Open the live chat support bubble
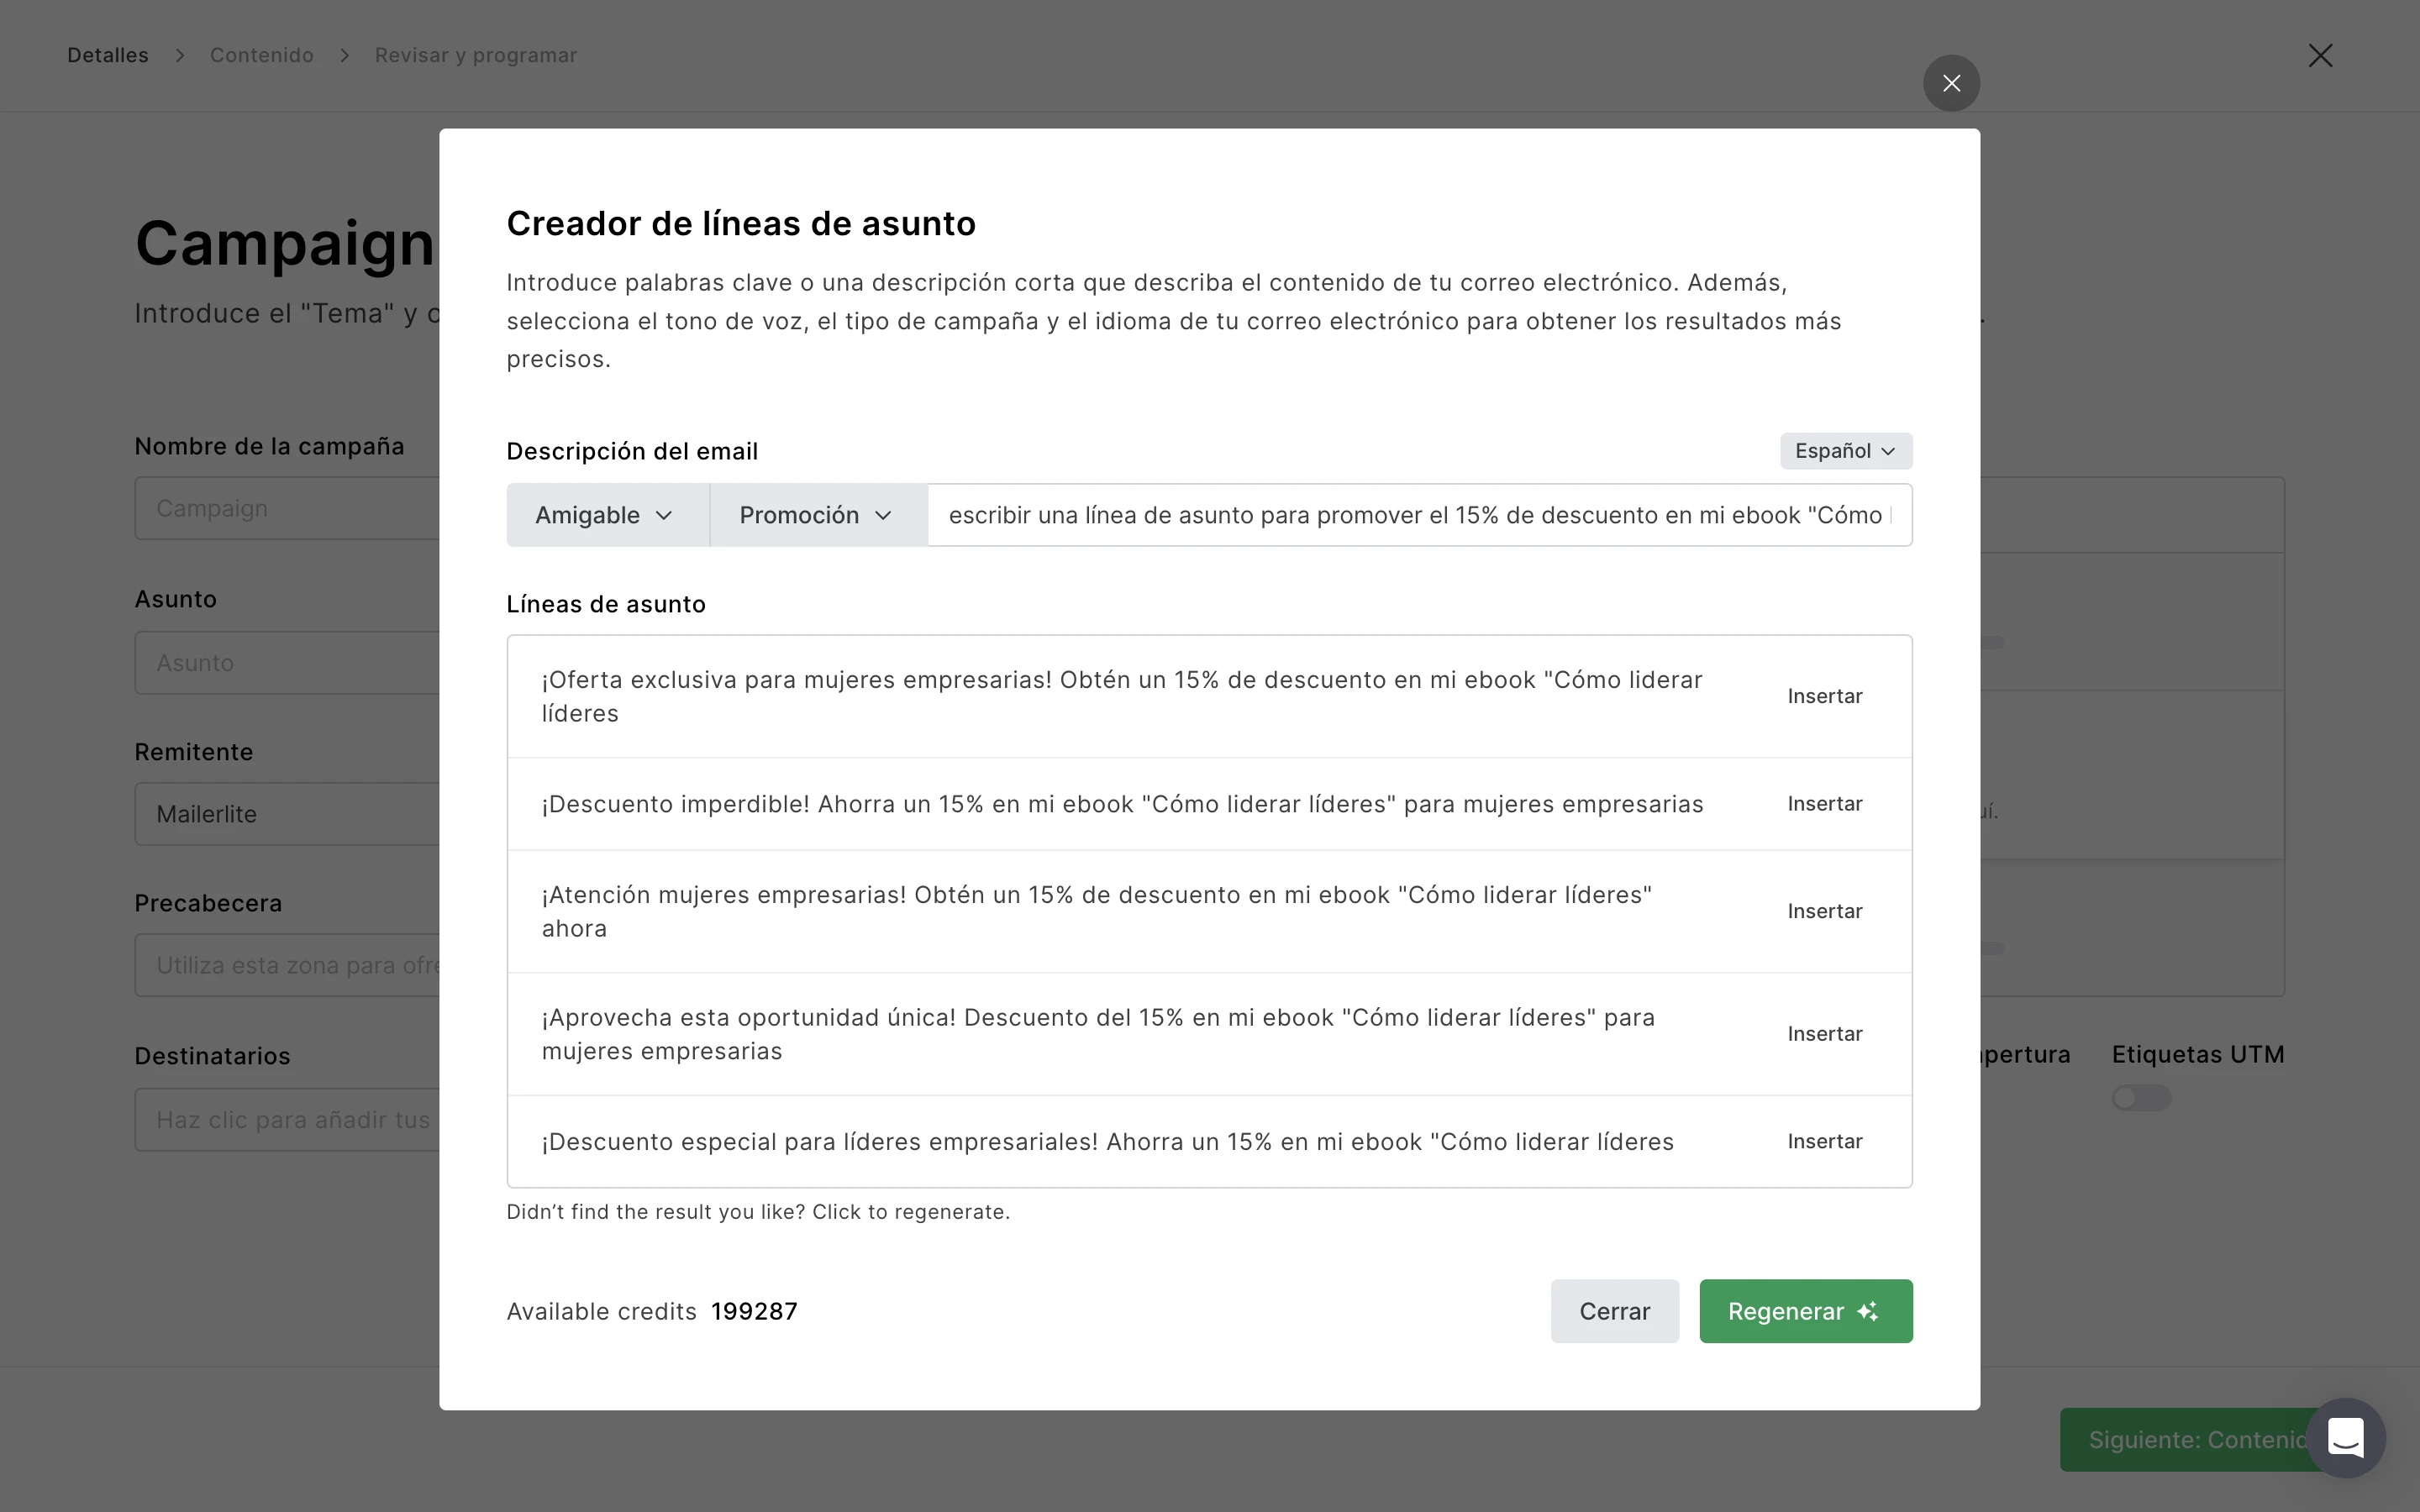The width and height of the screenshot is (2420, 1512). click(x=2345, y=1438)
